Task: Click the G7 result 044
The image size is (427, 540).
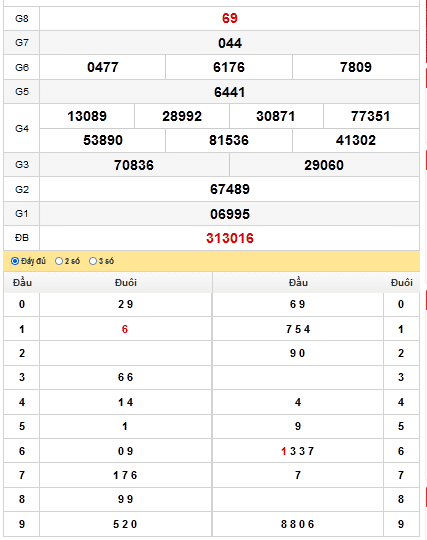Action: click(x=230, y=43)
